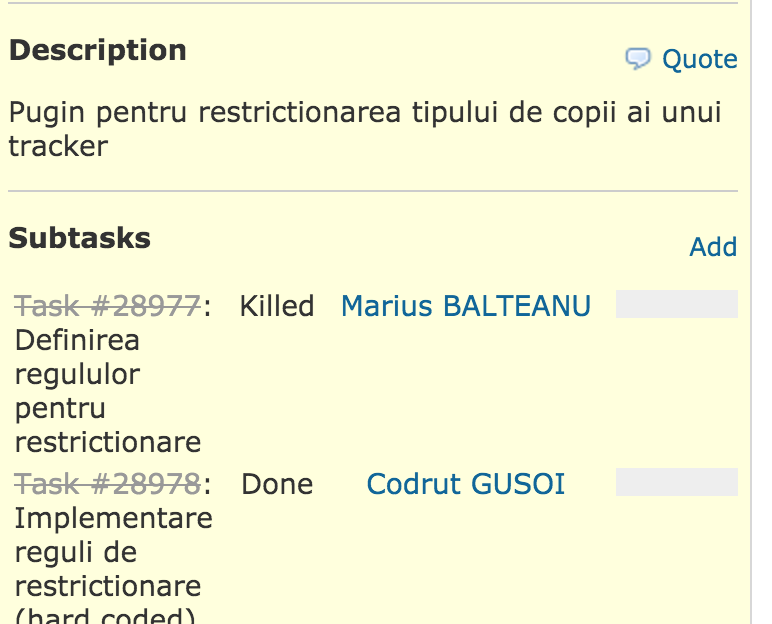The width and height of the screenshot is (772, 624).
Task: Click progress bar for Task #28977
Action: click(x=676, y=304)
